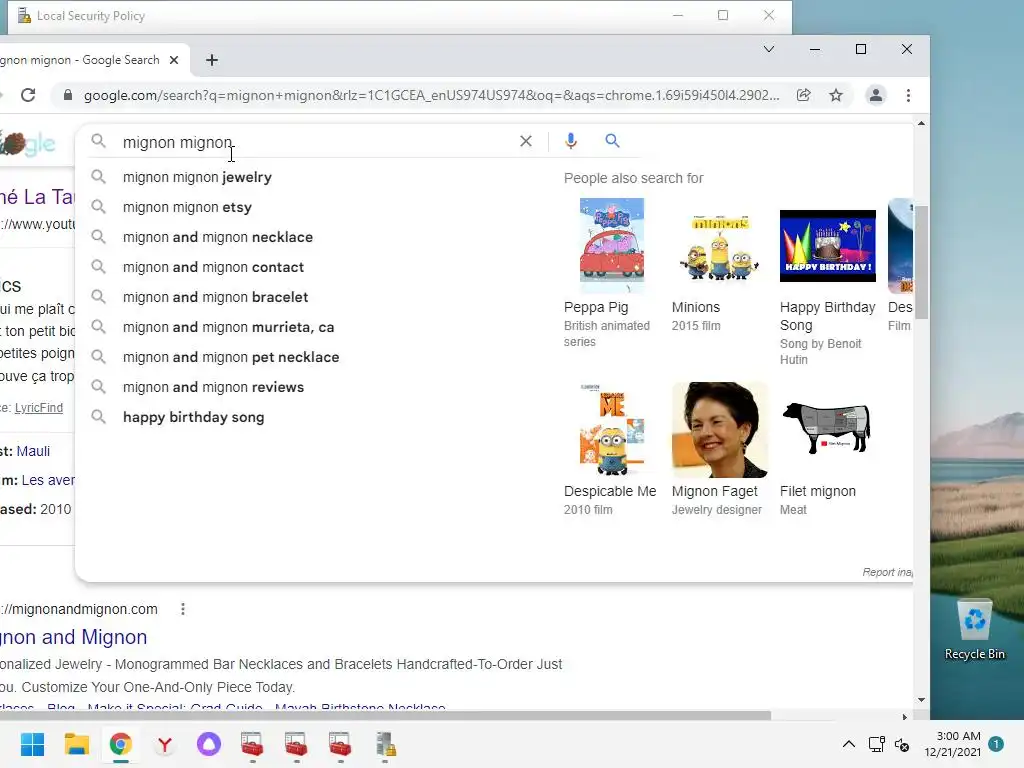Viewport: 1024px width, 768px height.
Task: Open network status tray icon
Action: pyautogui.click(x=876, y=744)
